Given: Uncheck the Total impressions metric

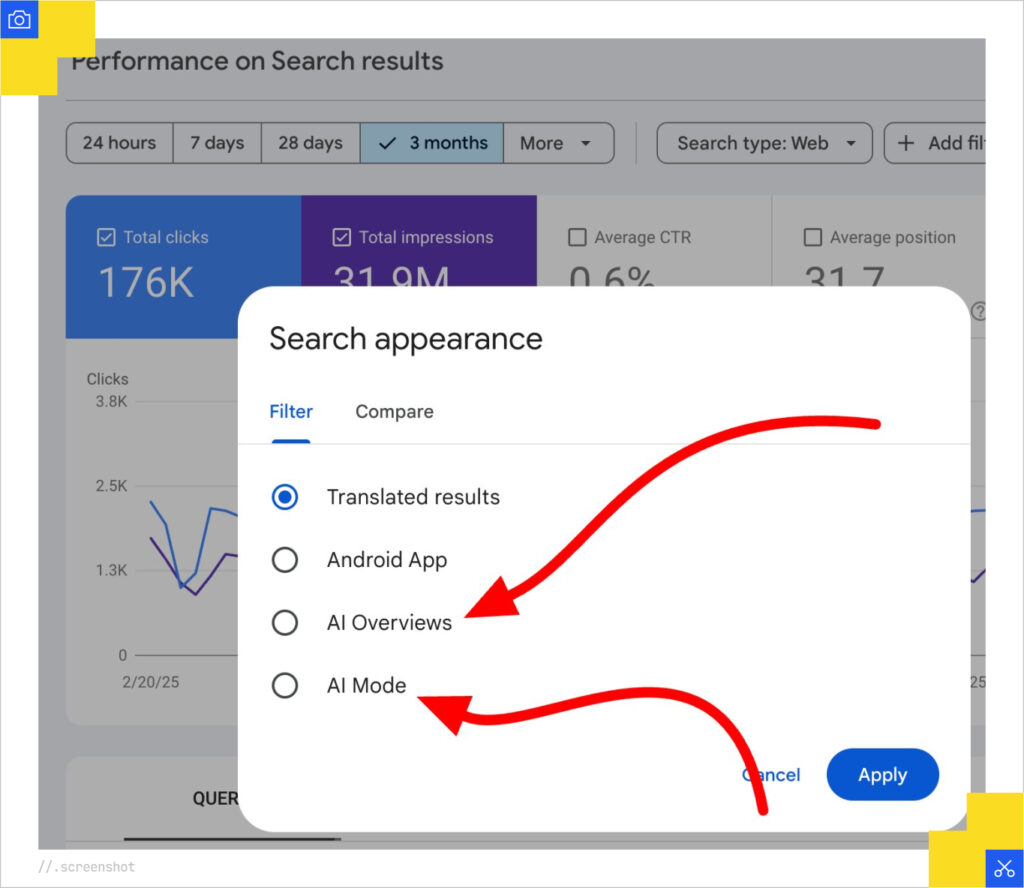Looking at the screenshot, I should [x=342, y=238].
